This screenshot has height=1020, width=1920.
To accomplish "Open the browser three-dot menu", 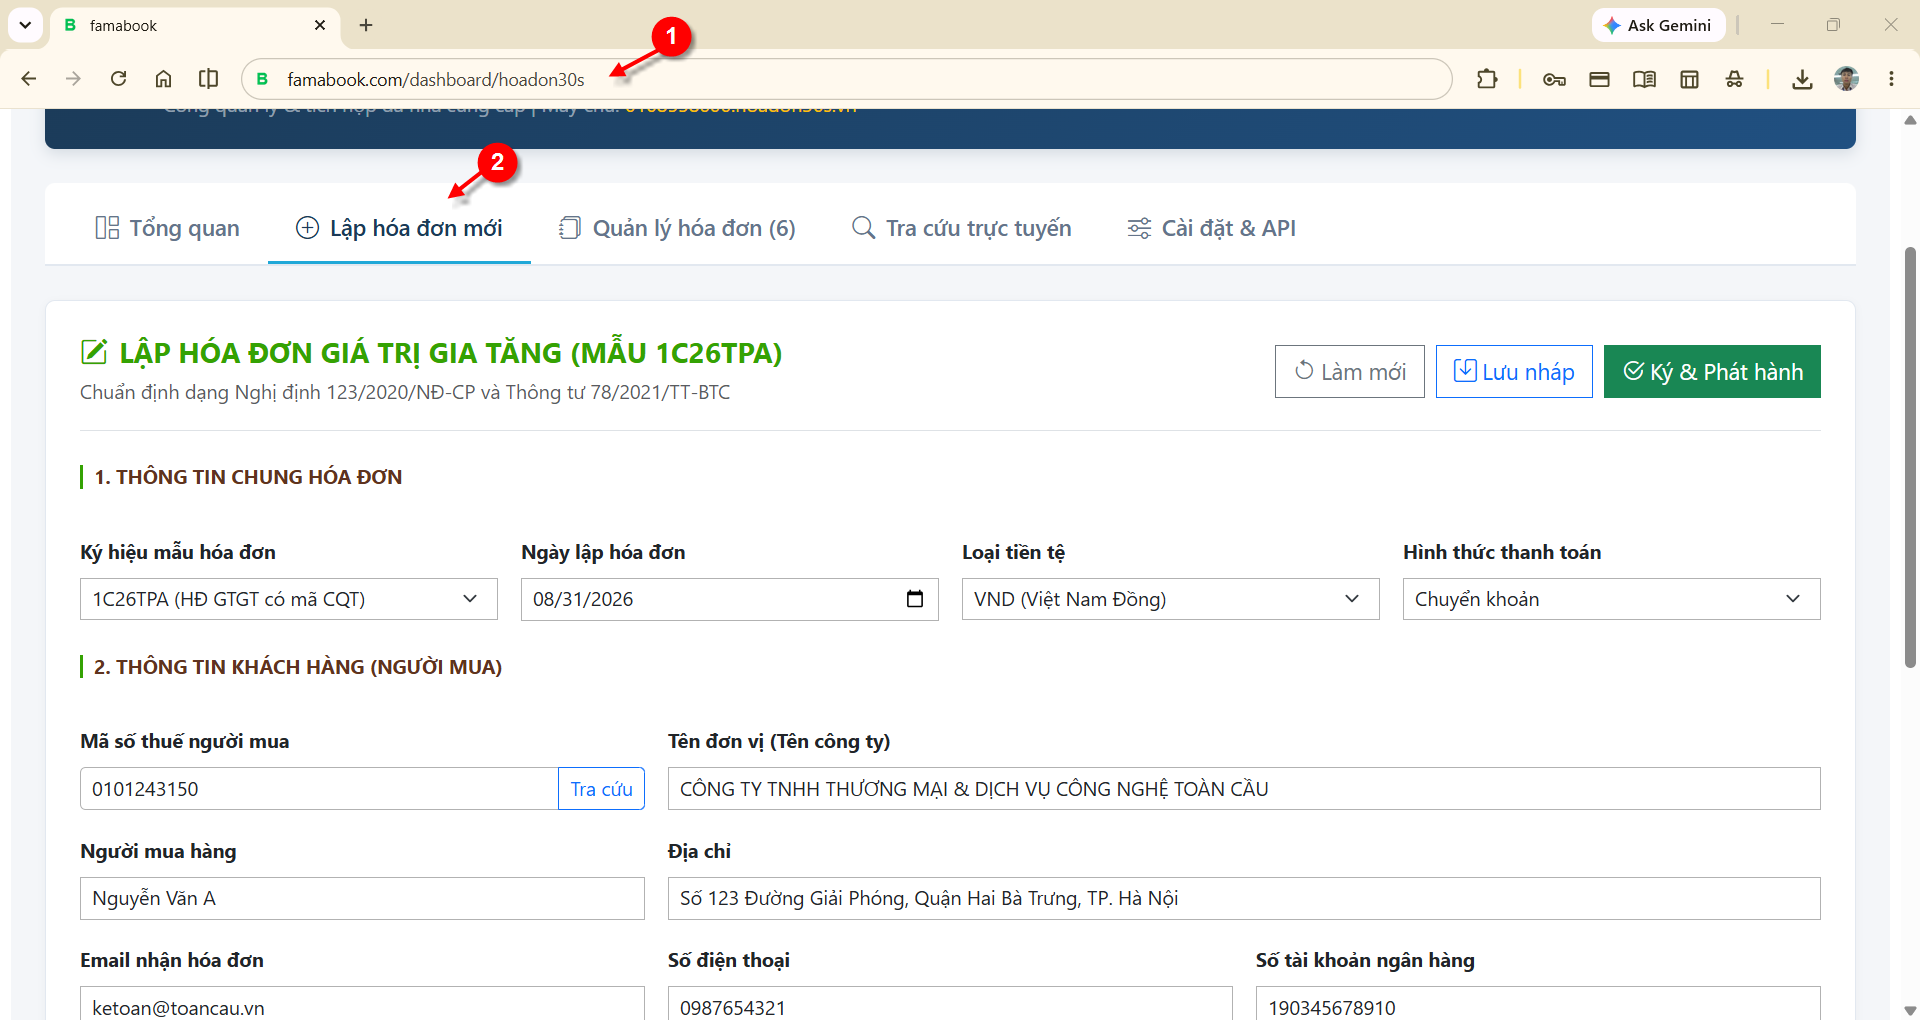I will pos(1891,79).
